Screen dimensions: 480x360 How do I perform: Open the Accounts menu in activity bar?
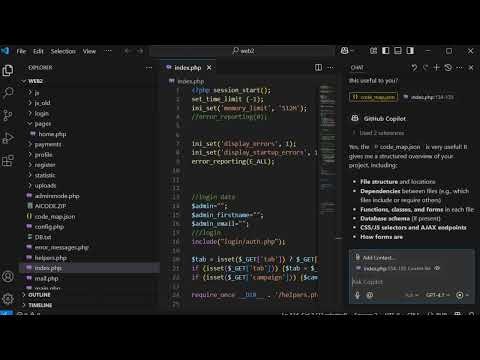8,276
